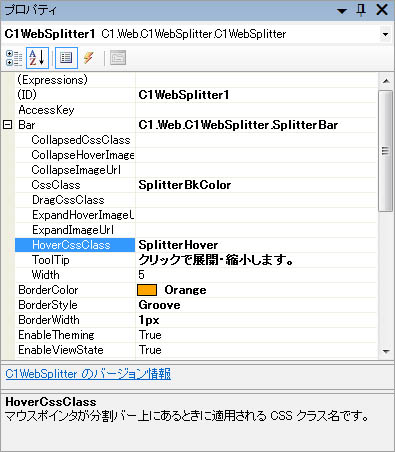Select the EnableViewState property name
Screen dimensions: 395x452
(x=61, y=350)
